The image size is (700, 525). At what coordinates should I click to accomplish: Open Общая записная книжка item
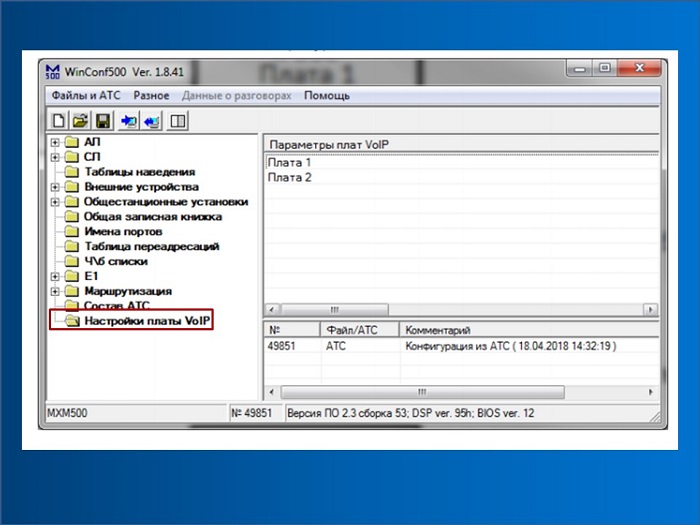(153, 217)
